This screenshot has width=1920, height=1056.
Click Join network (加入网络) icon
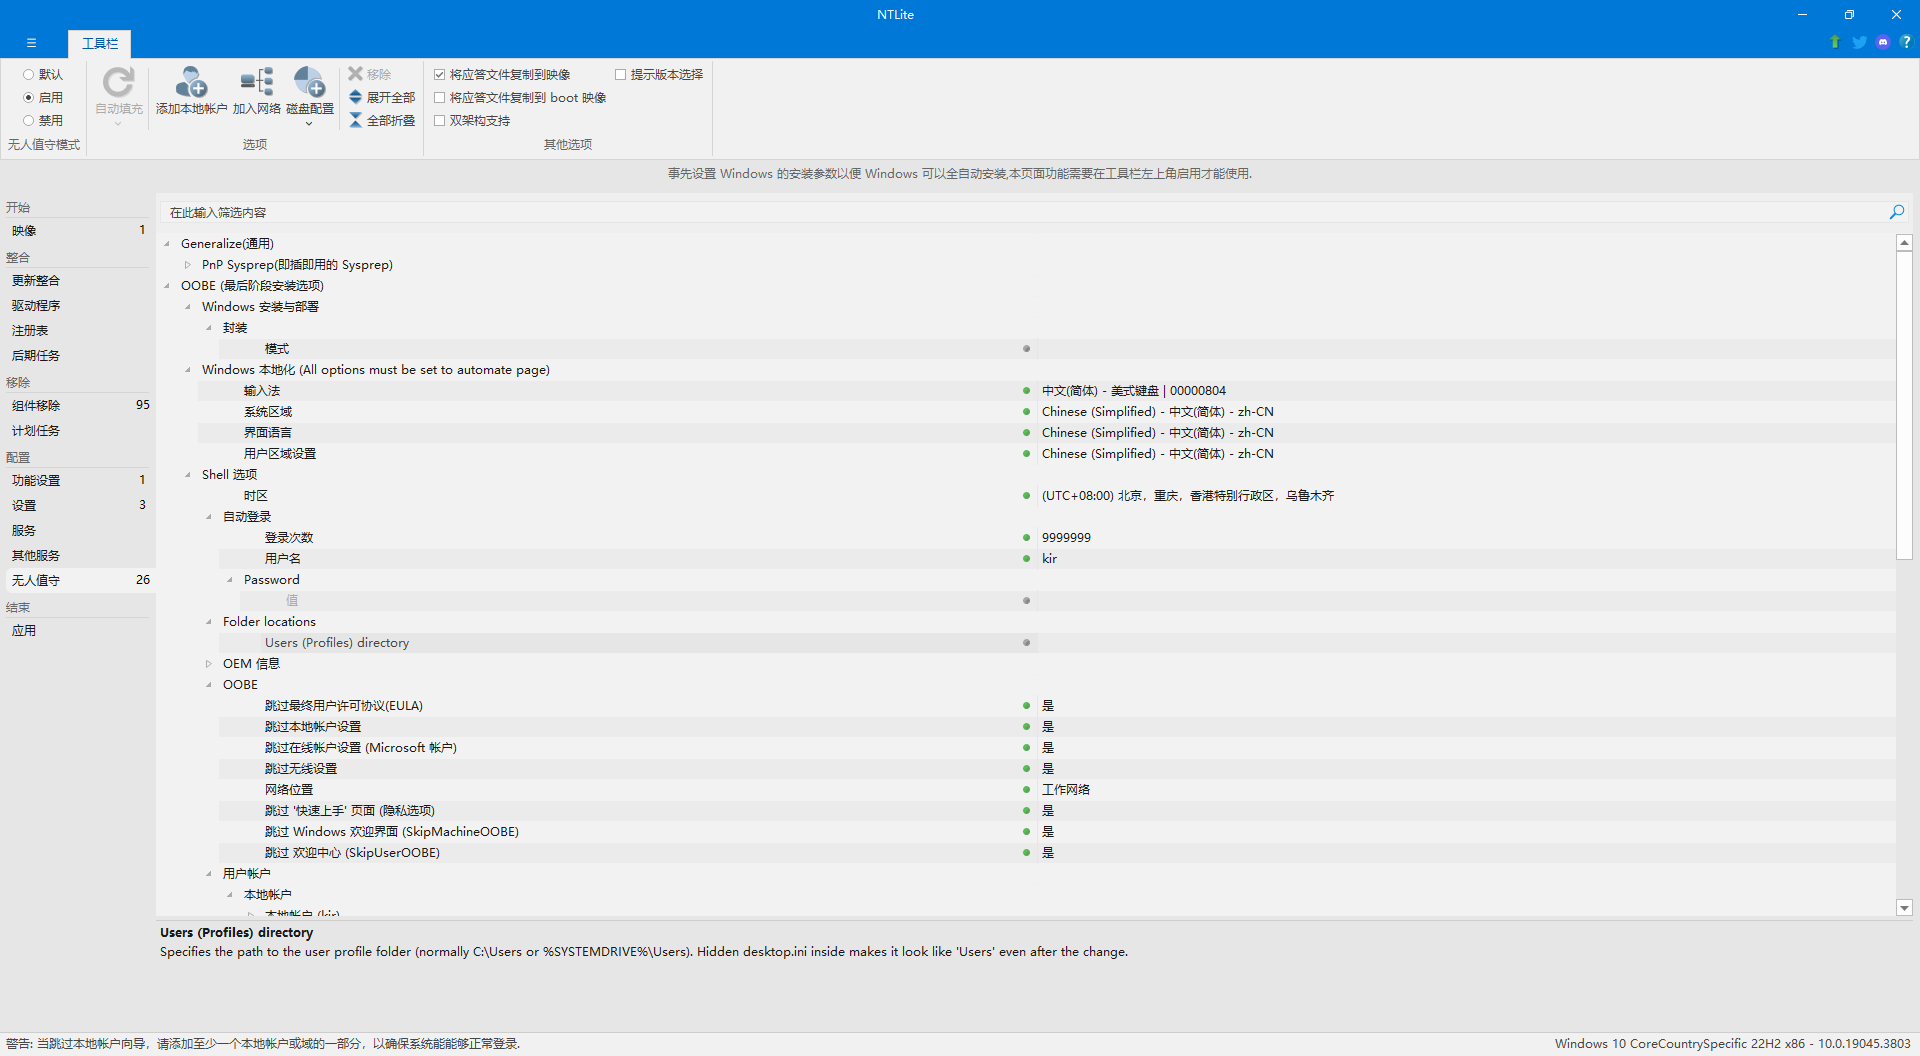257,82
